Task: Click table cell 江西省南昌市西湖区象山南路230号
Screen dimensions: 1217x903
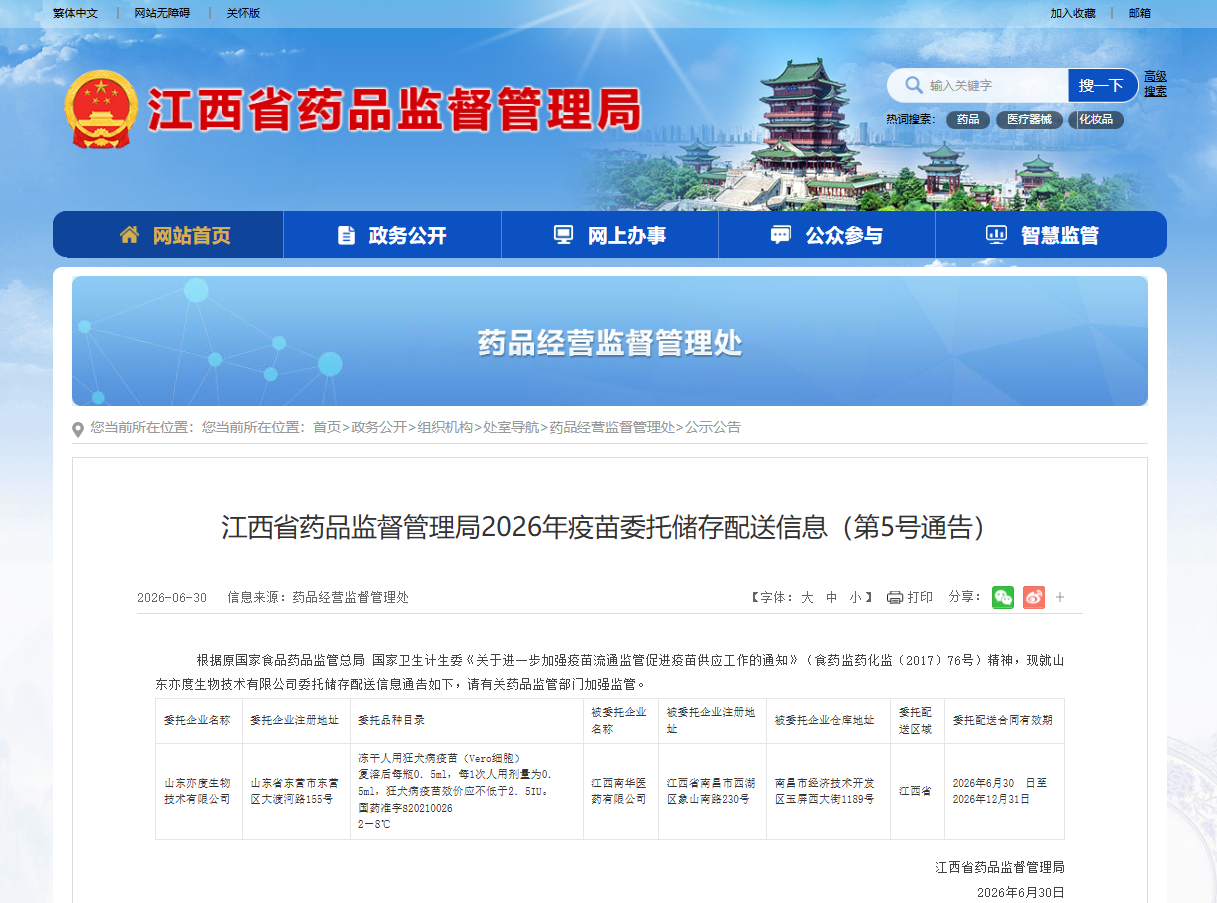Action: (x=712, y=791)
